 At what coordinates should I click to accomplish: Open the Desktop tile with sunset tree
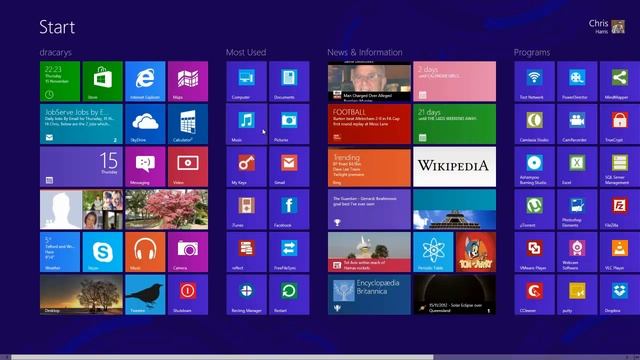[81, 295]
